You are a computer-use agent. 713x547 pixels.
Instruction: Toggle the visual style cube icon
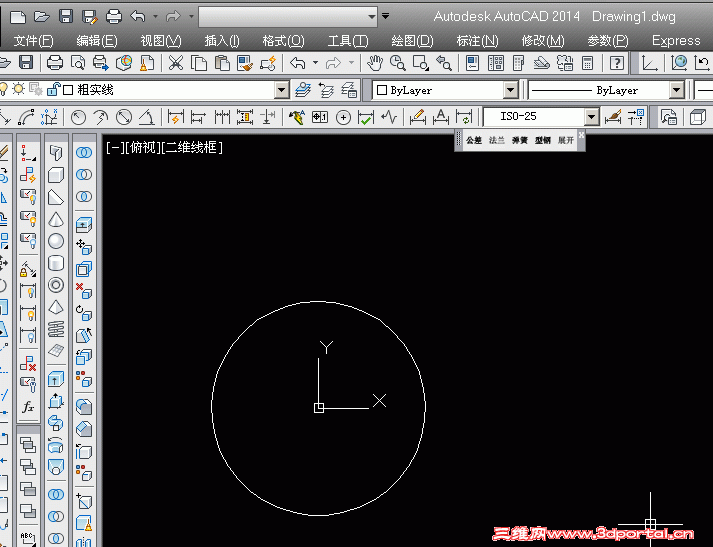pyautogui.click(x=697, y=118)
